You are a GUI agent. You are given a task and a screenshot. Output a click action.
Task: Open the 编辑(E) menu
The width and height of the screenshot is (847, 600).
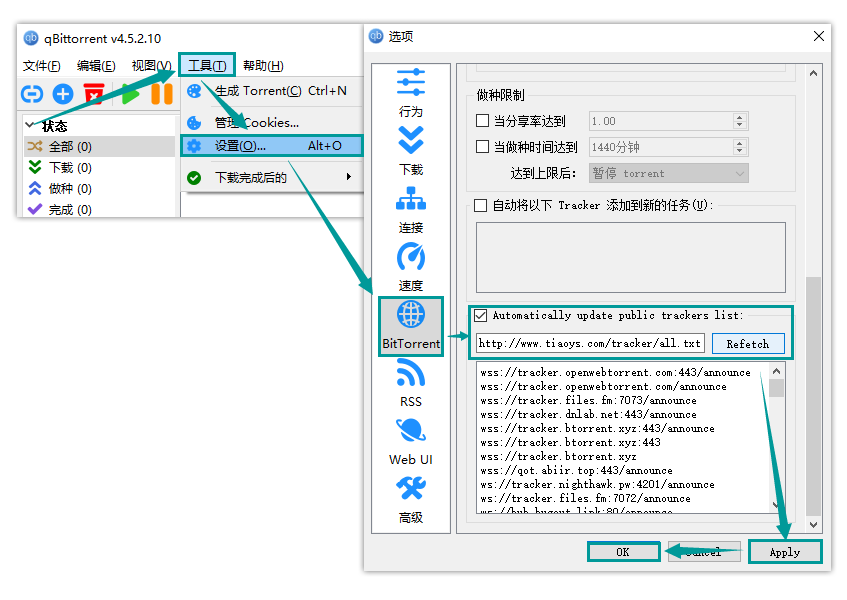coord(96,65)
